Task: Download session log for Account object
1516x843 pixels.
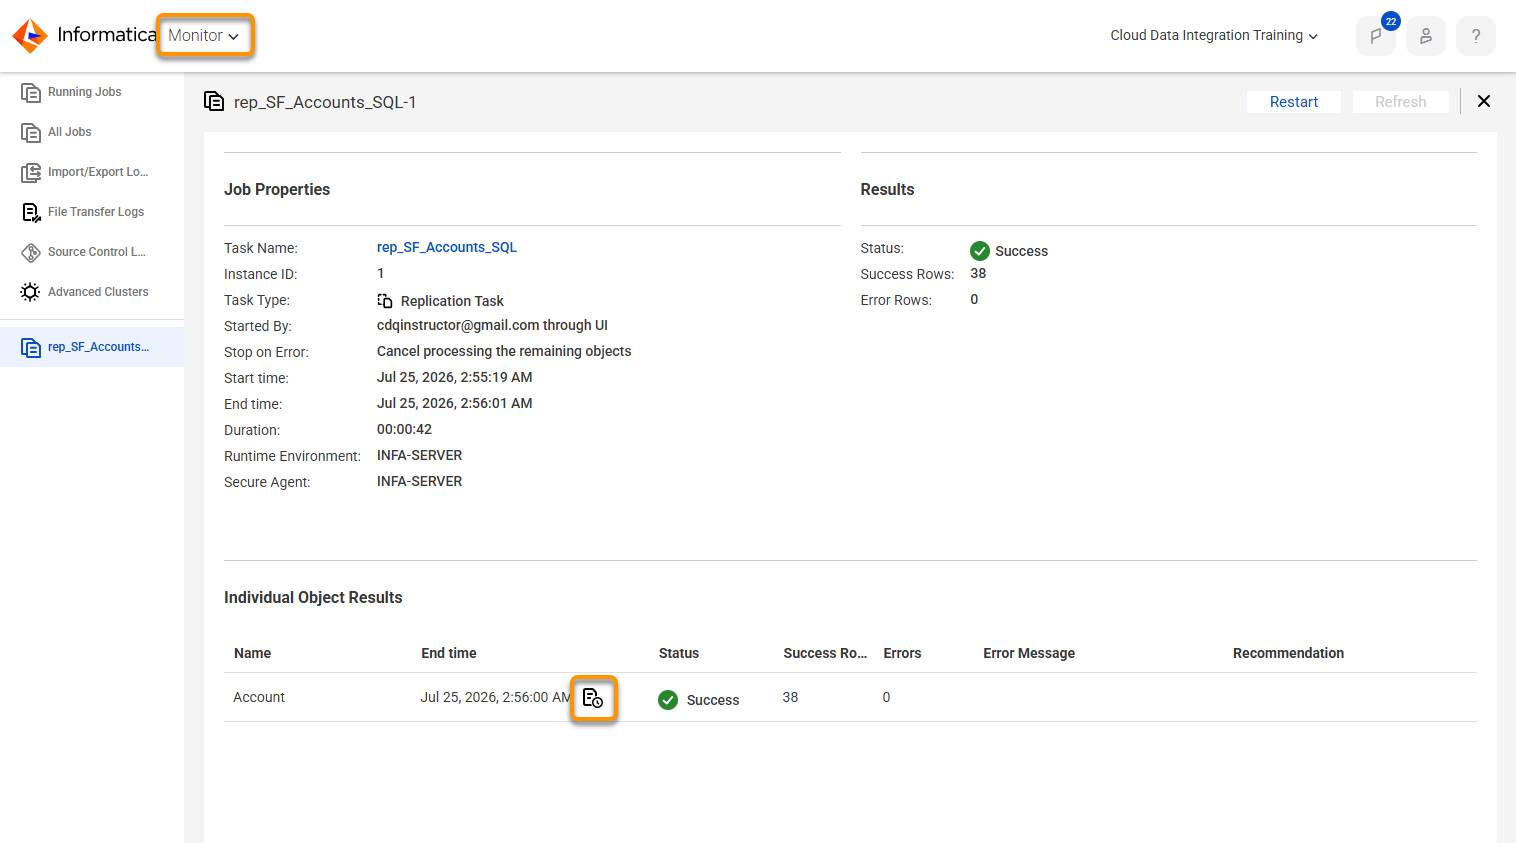Action: 593,698
